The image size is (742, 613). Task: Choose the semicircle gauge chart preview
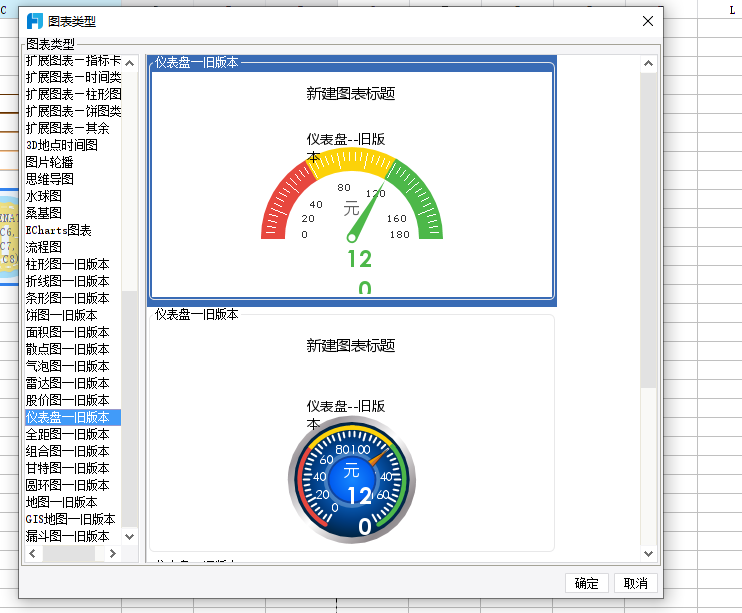[x=352, y=181]
